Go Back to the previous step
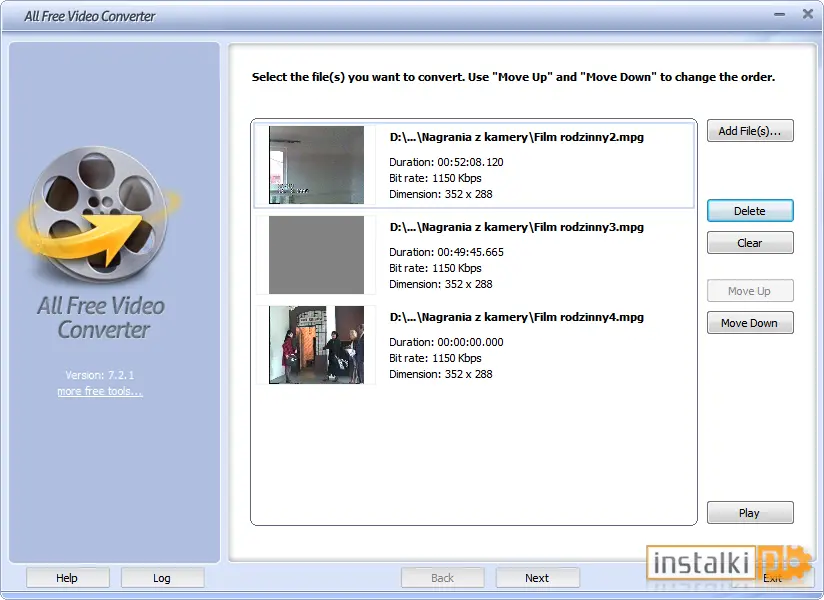The width and height of the screenshot is (824, 600). click(x=442, y=578)
